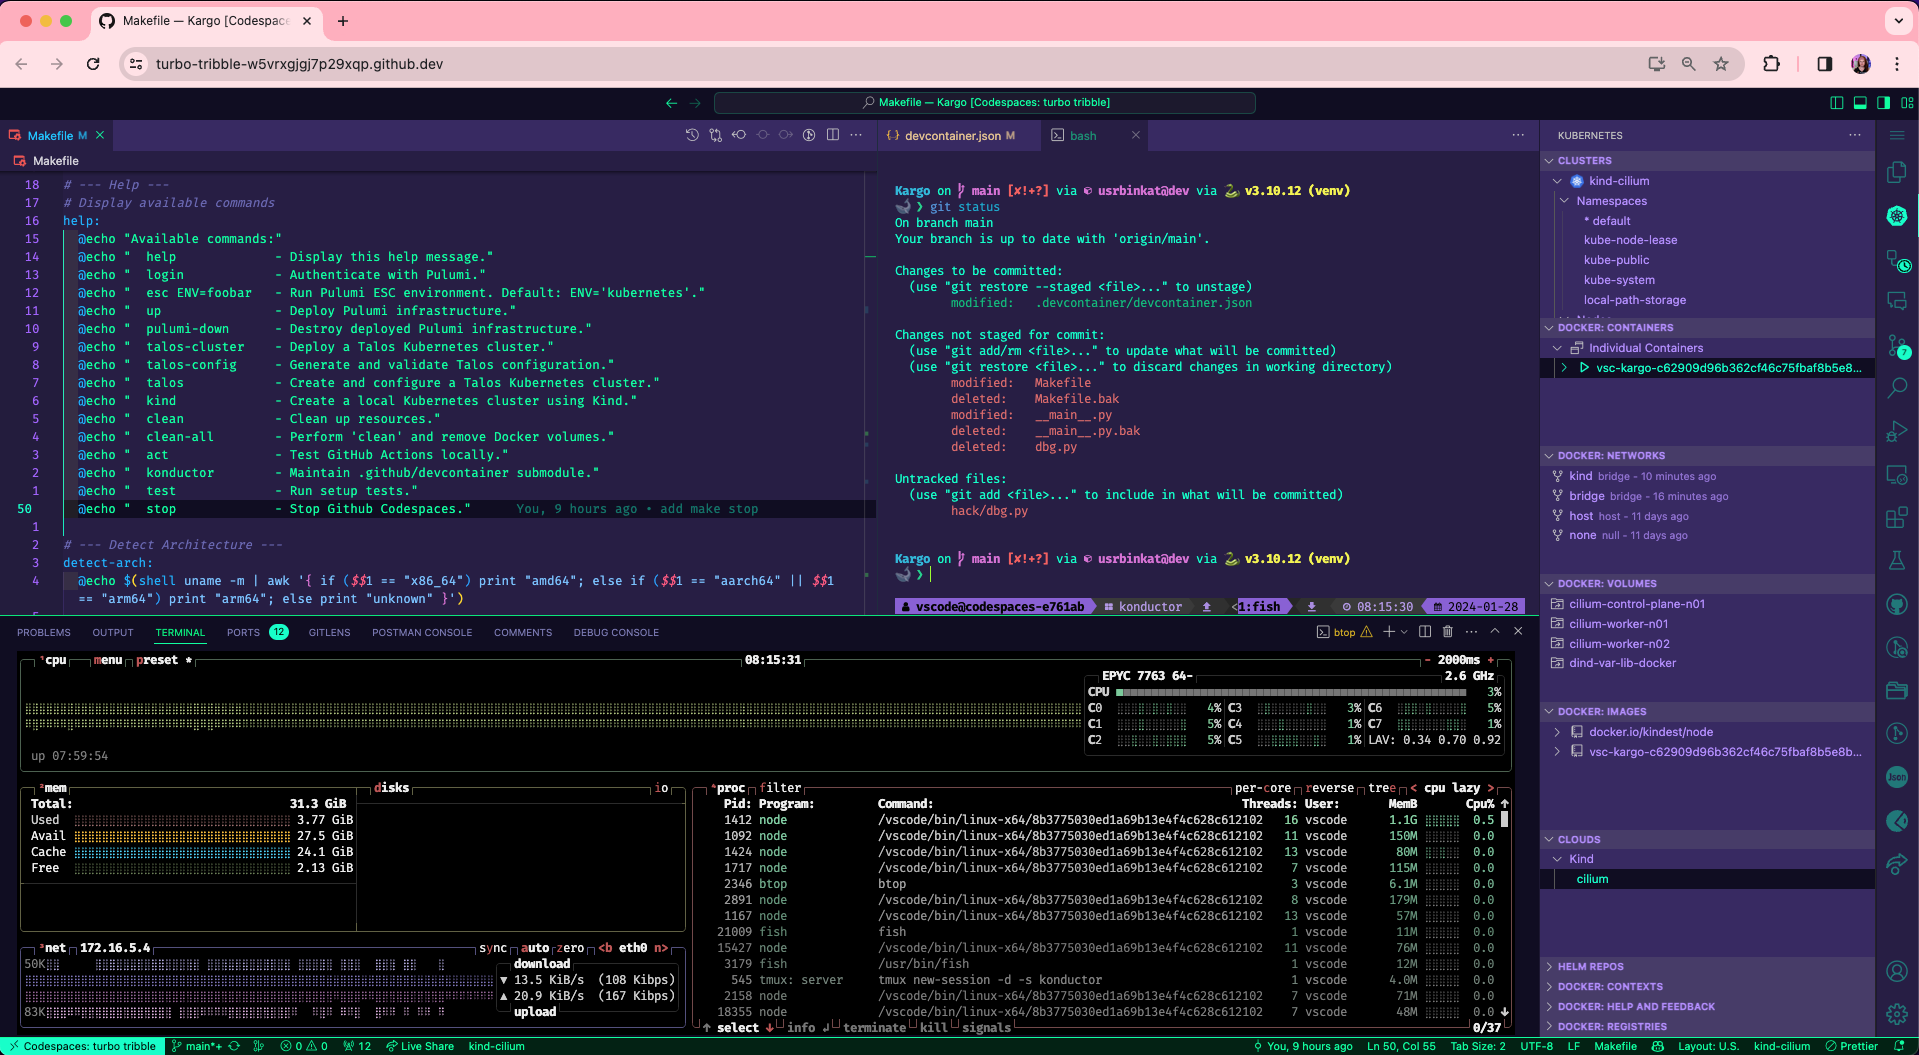Switch to the PROBLEMS panel tab
Image resolution: width=1919 pixels, height=1055 pixels.
coord(44,632)
